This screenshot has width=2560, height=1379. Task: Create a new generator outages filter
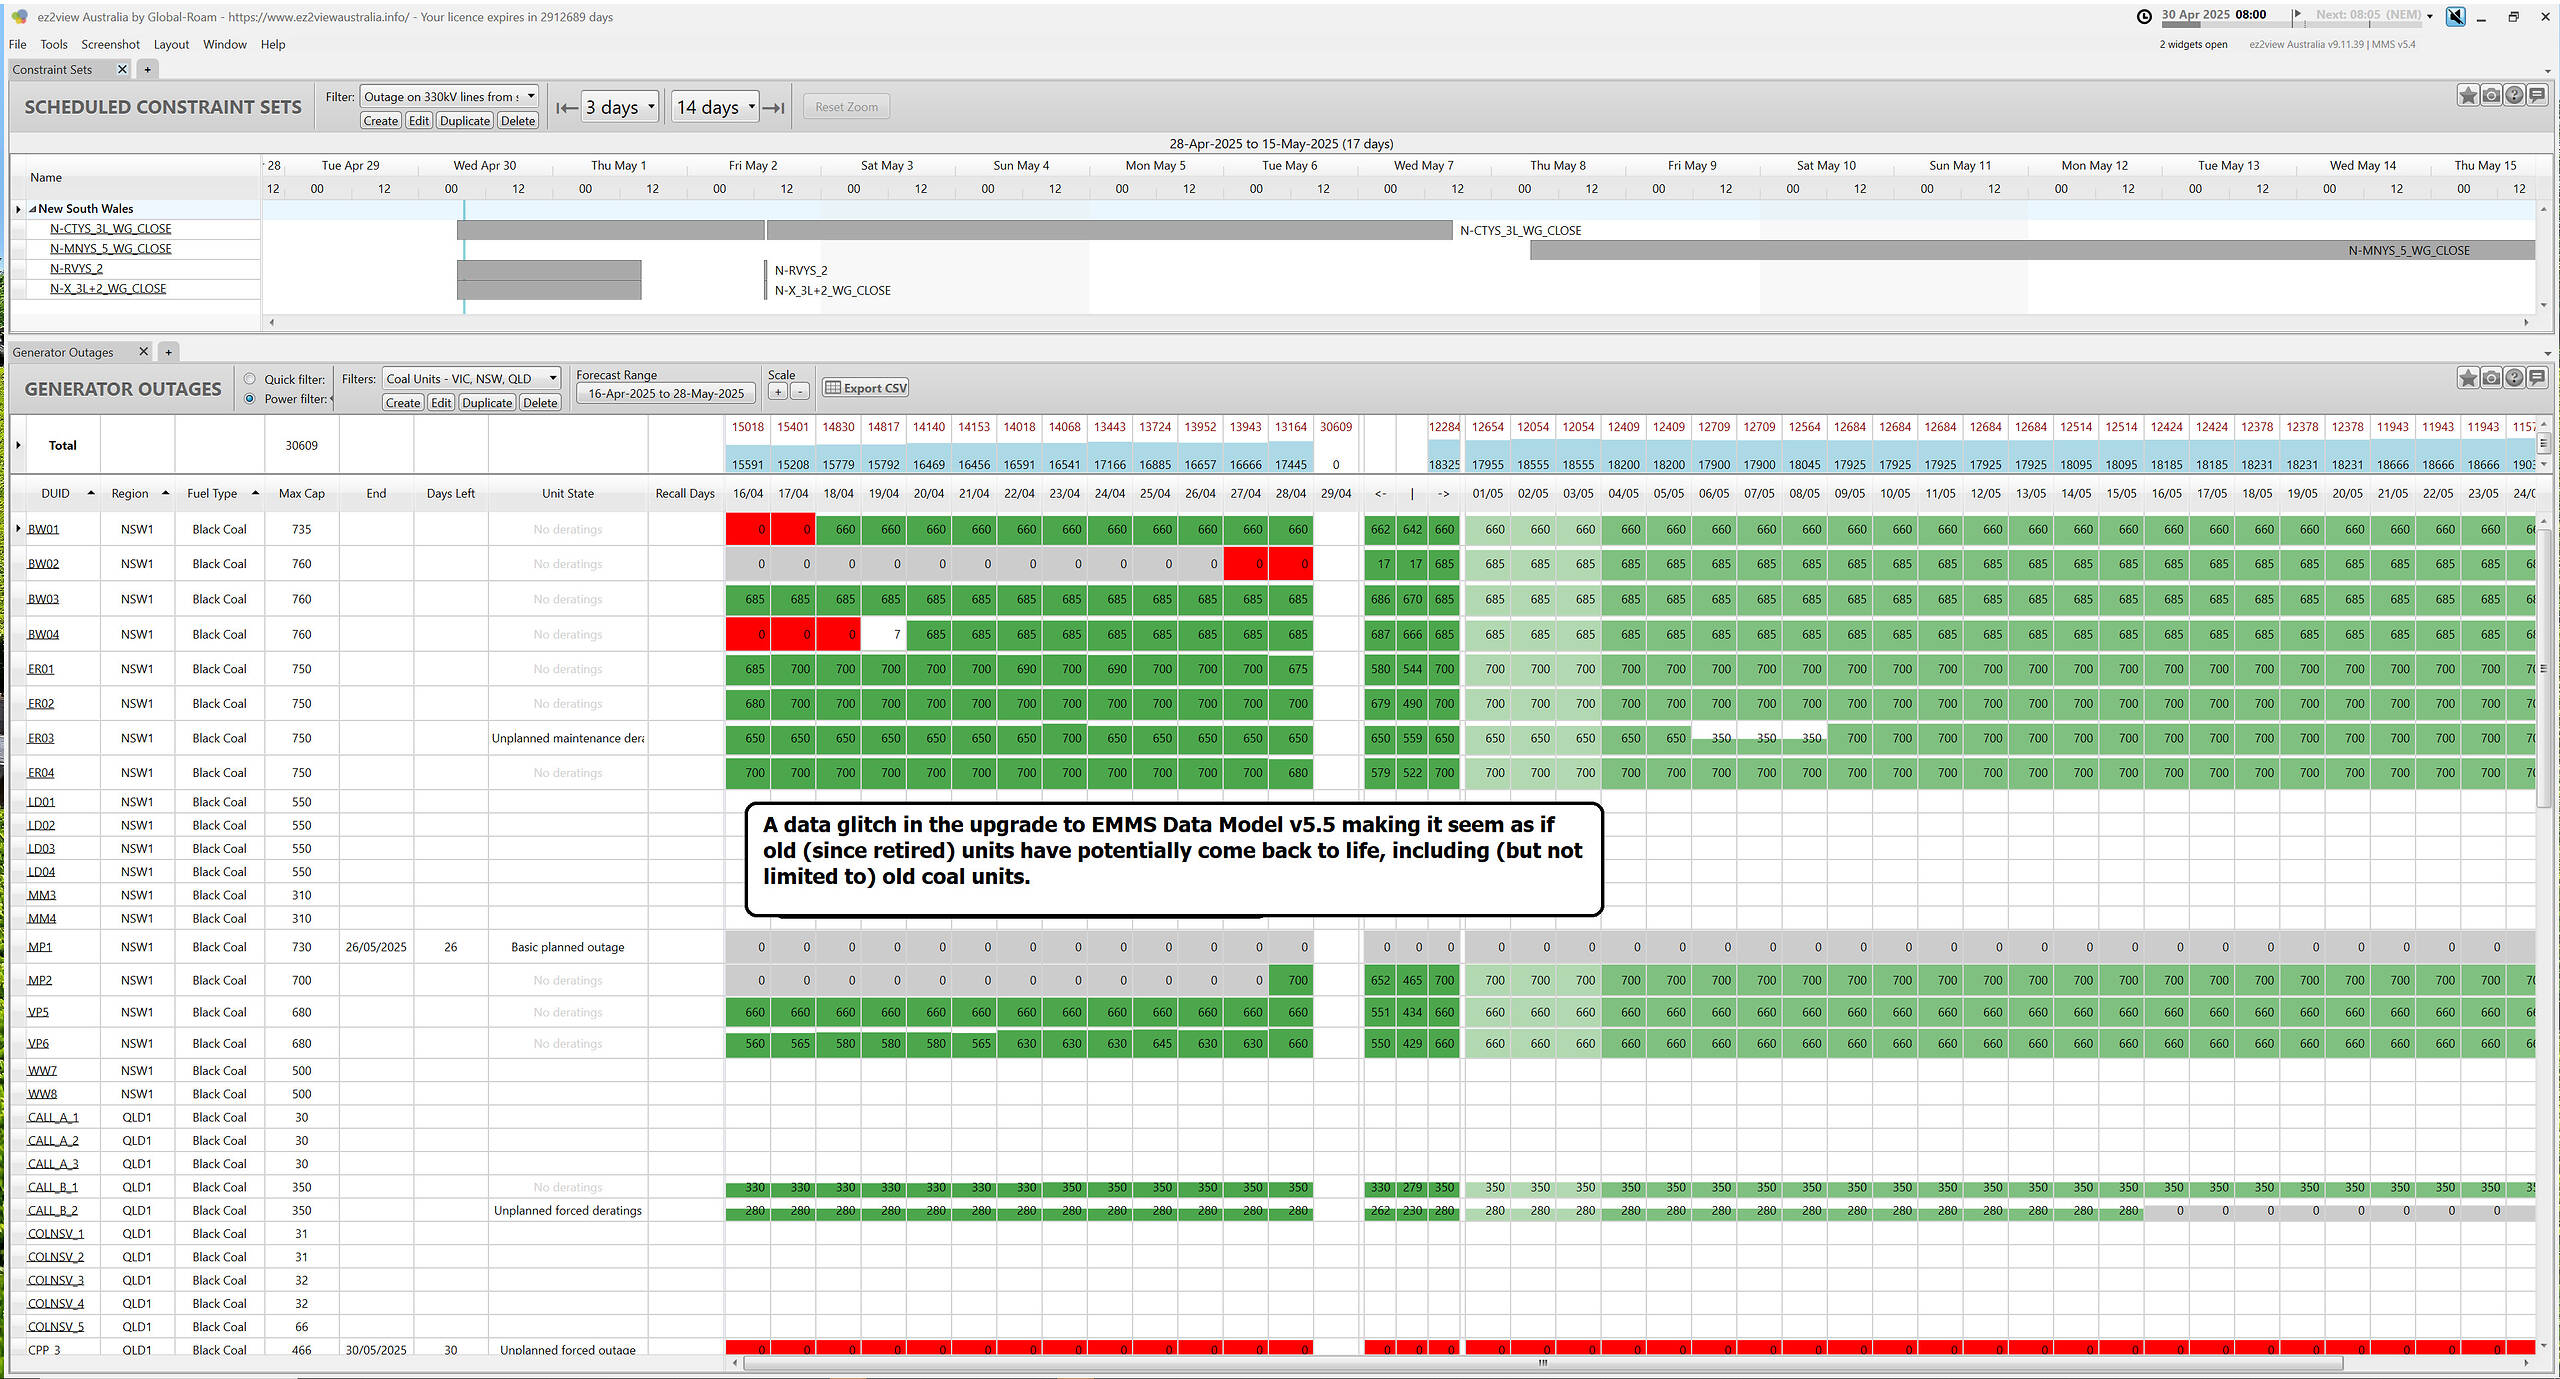coord(403,403)
